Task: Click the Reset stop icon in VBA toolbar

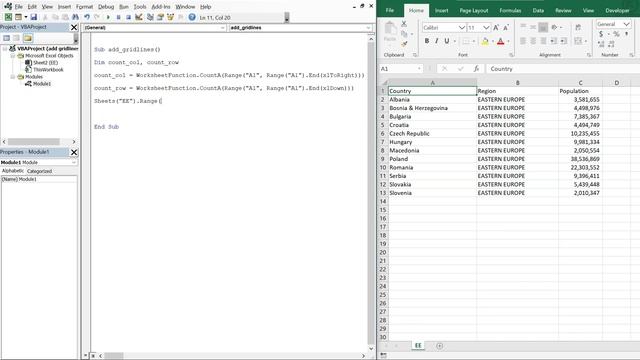Action: (128, 17)
